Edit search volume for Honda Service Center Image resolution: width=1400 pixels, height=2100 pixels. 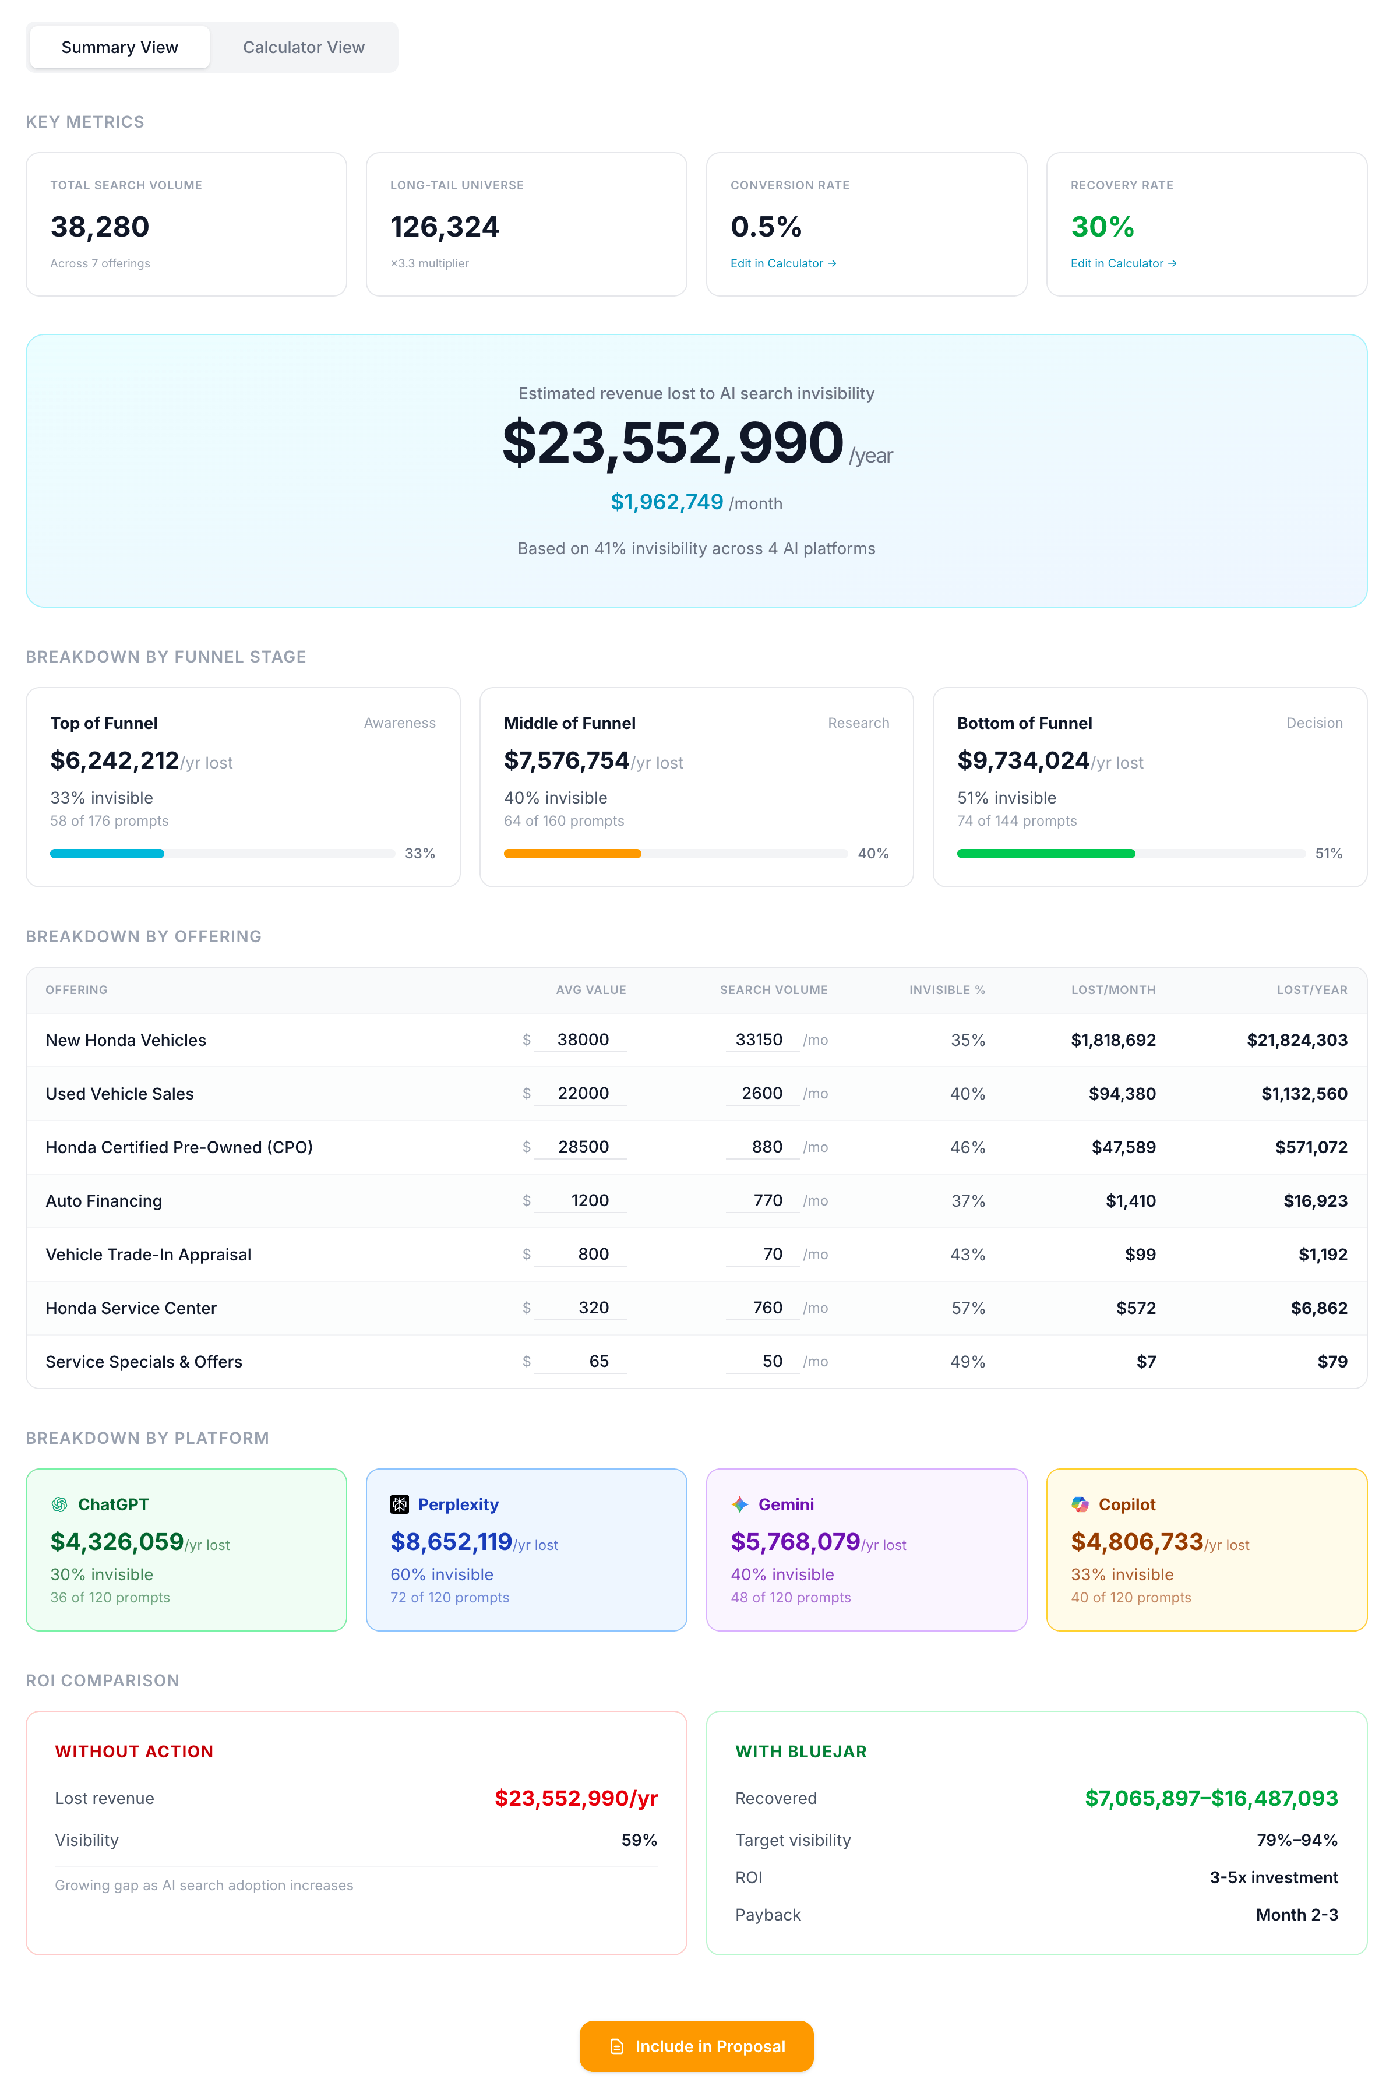pyautogui.click(x=762, y=1307)
